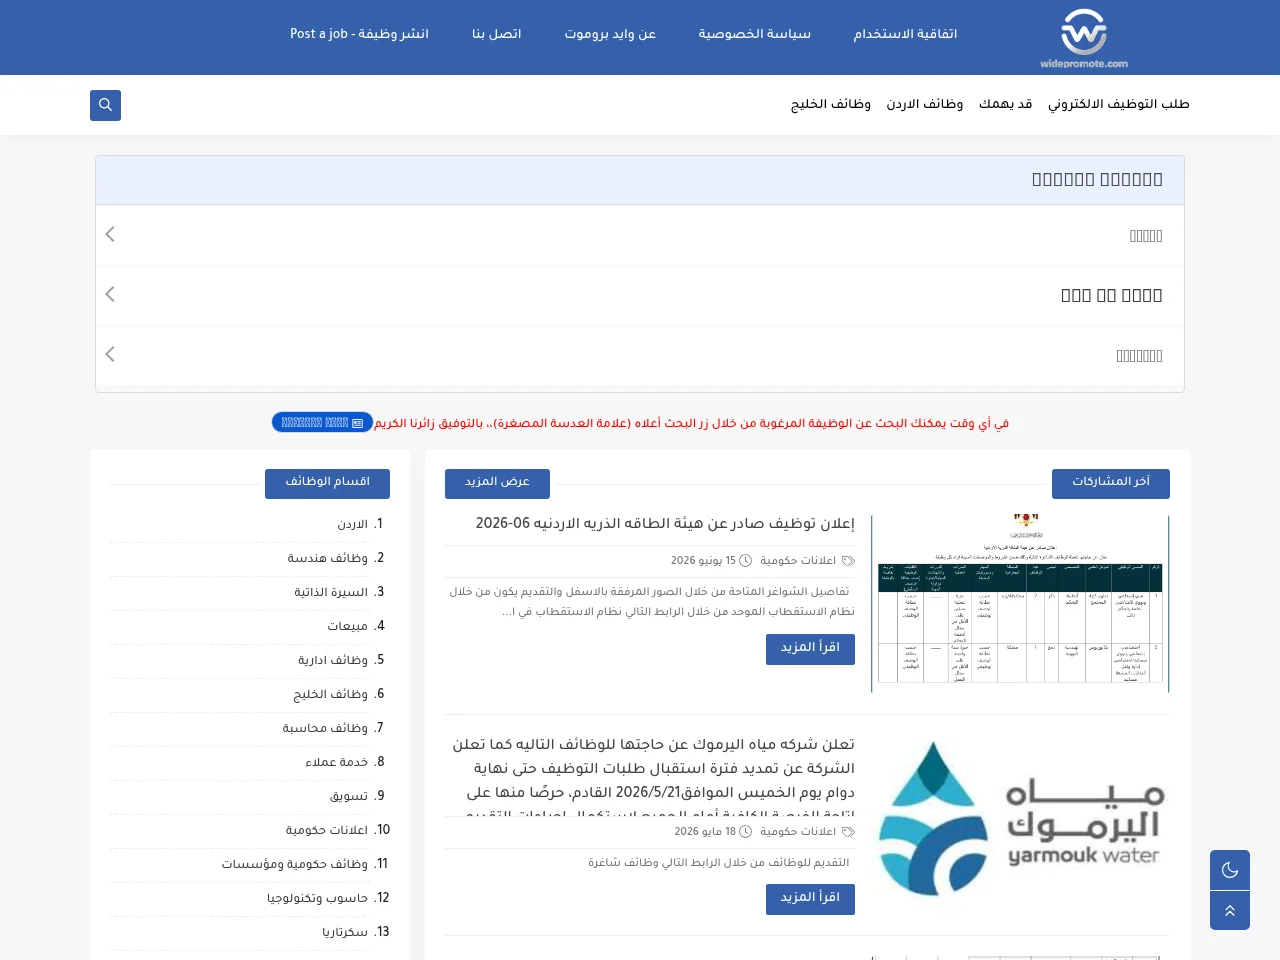Open the وظائف محاسبة category
1280x960 pixels.
(325, 729)
